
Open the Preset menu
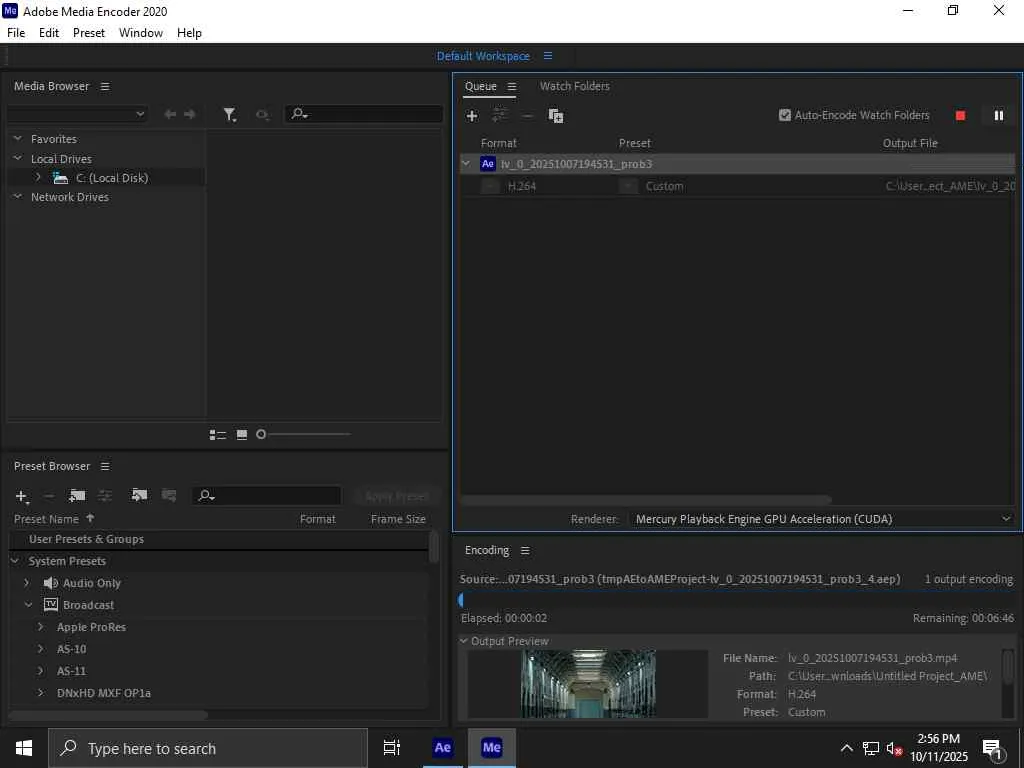click(89, 33)
